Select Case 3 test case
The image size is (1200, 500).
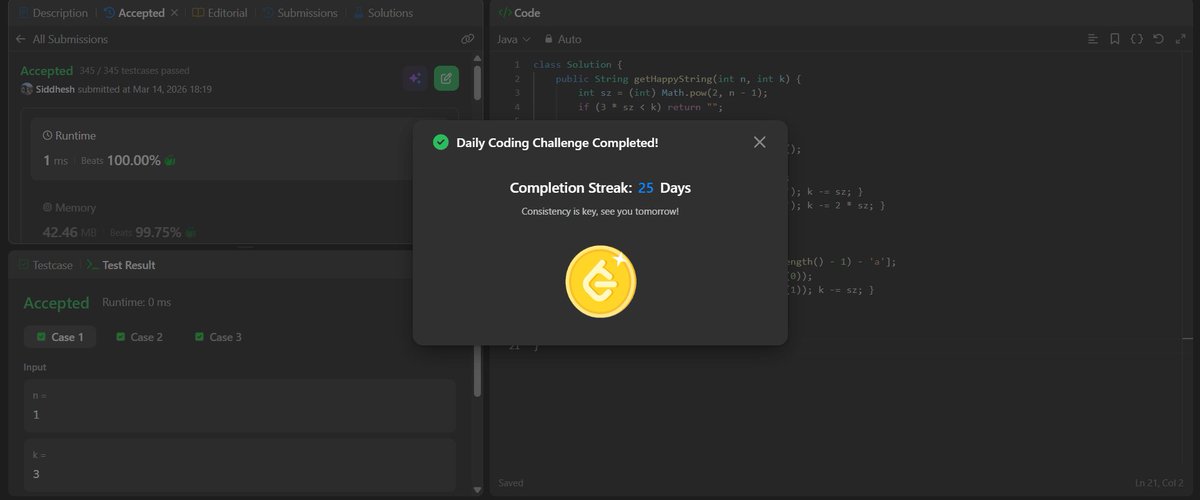pos(218,337)
